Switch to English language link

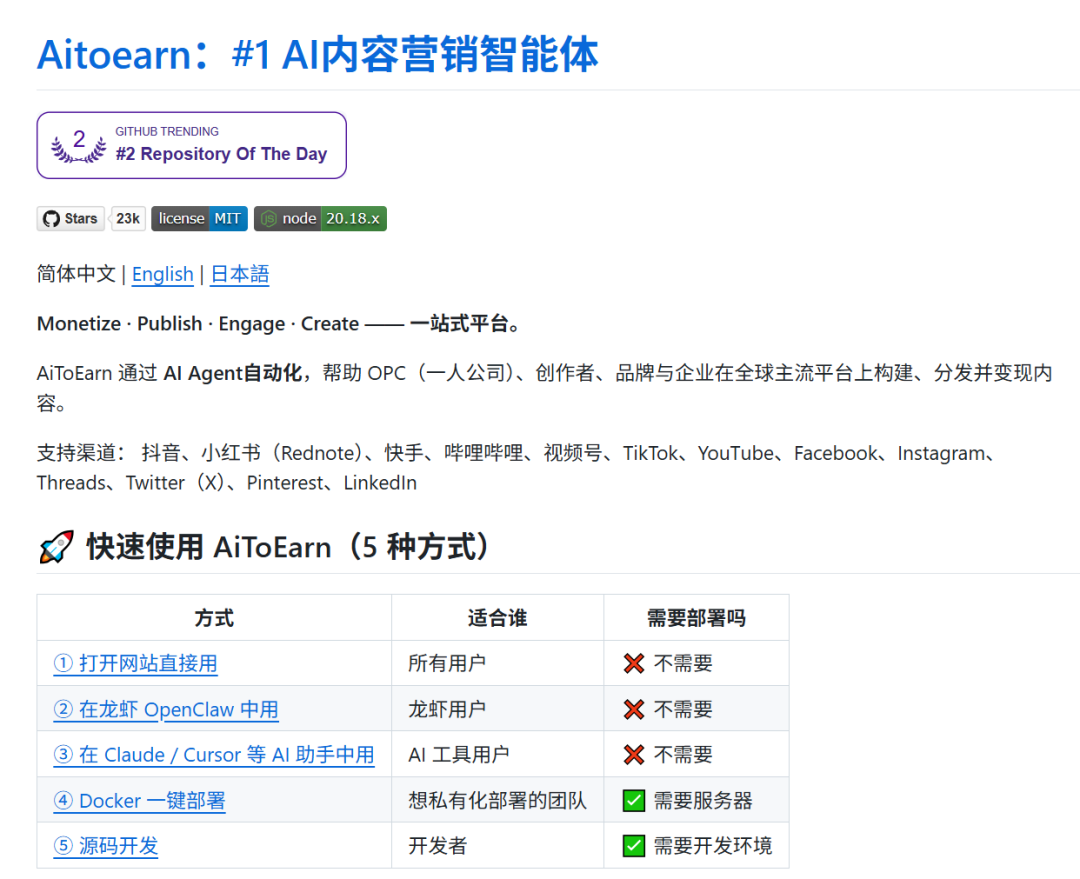[x=163, y=274]
